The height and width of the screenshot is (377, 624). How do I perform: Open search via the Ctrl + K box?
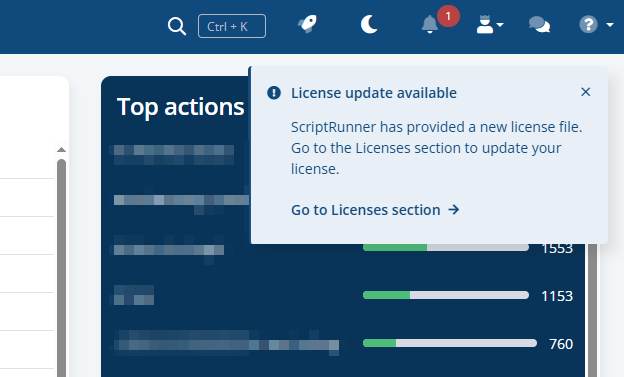click(x=232, y=26)
